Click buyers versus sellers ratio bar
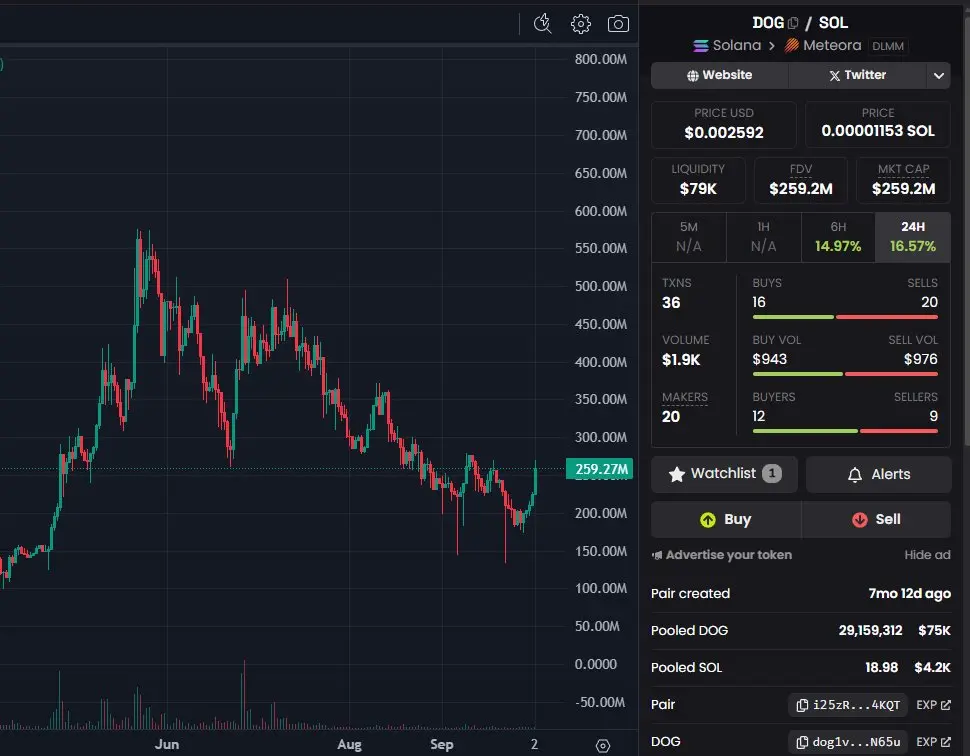Screen dimensions: 970x756 coord(845,431)
